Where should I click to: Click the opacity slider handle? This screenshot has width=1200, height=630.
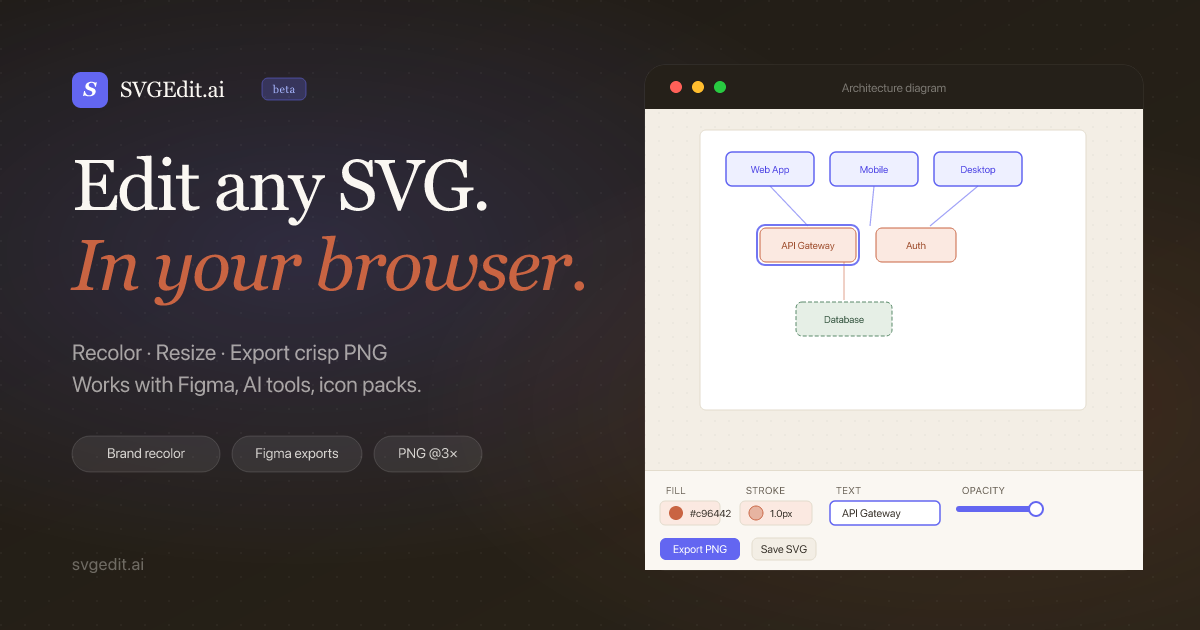(1036, 509)
